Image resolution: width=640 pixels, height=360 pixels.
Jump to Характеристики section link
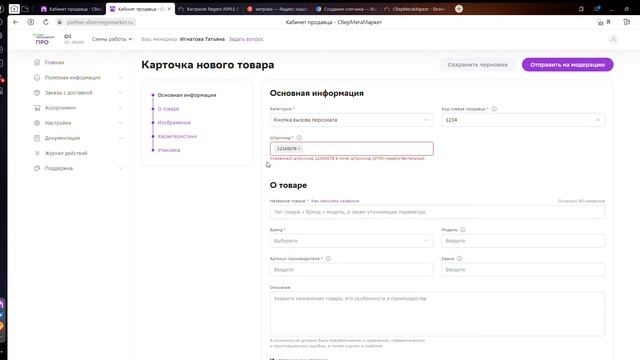[x=177, y=136]
